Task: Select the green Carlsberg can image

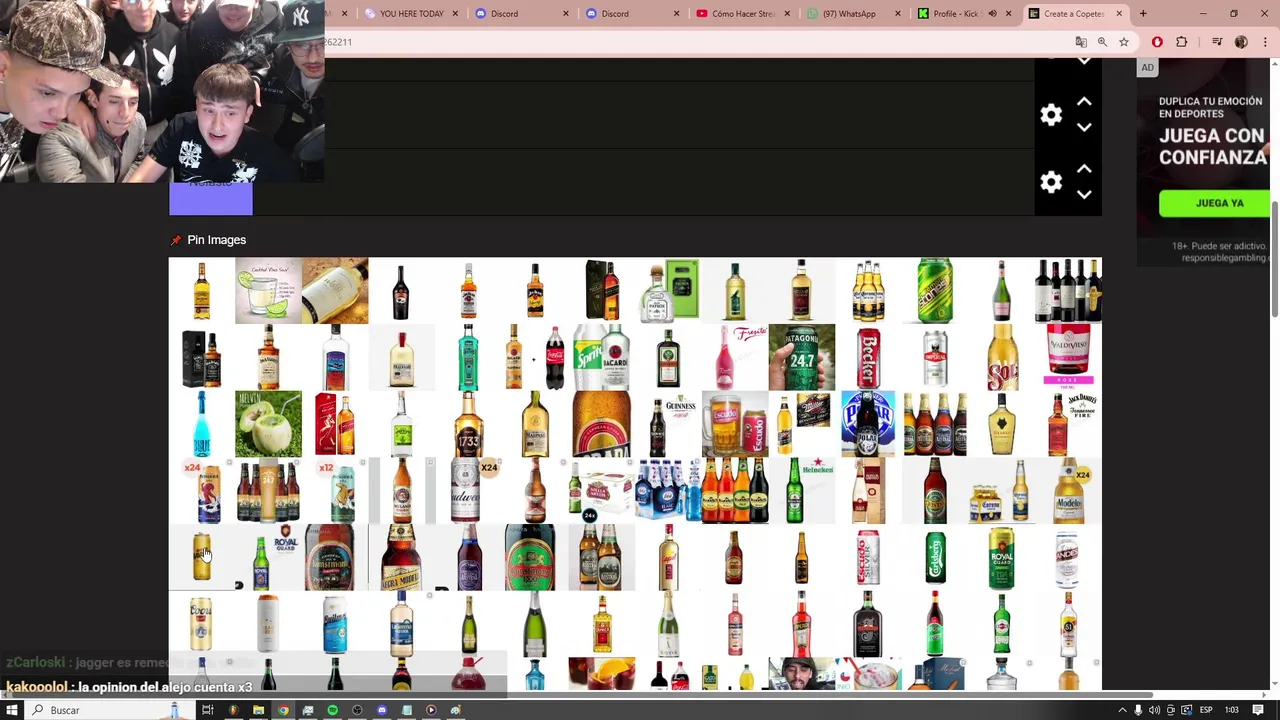Action: 935,558
